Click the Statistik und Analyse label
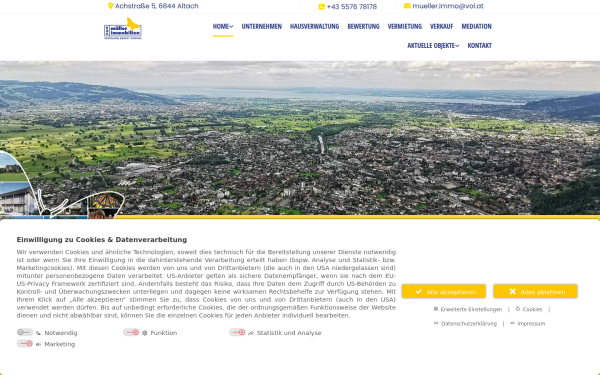The height and width of the screenshot is (375, 600). [x=289, y=333]
